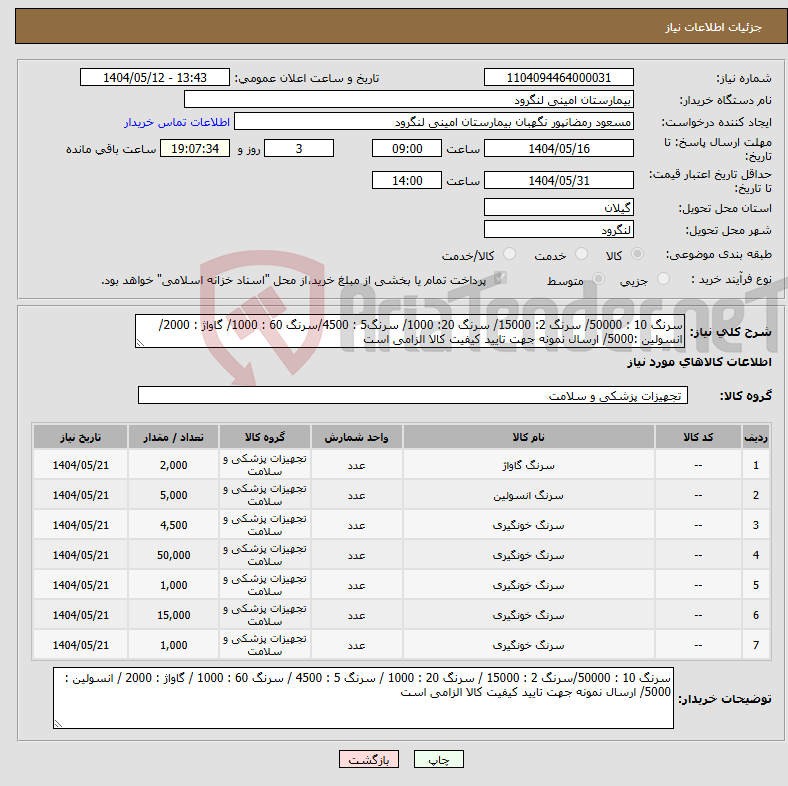Select the کالا radio button
The width and height of the screenshot is (788, 786).
pyautogui.click(x=637, y=254)
